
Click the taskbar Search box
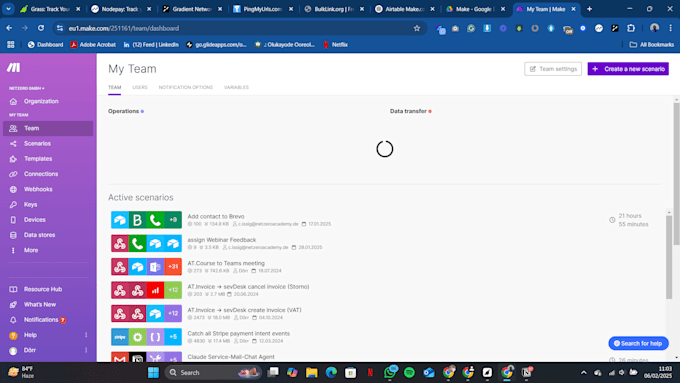(212, 373)
